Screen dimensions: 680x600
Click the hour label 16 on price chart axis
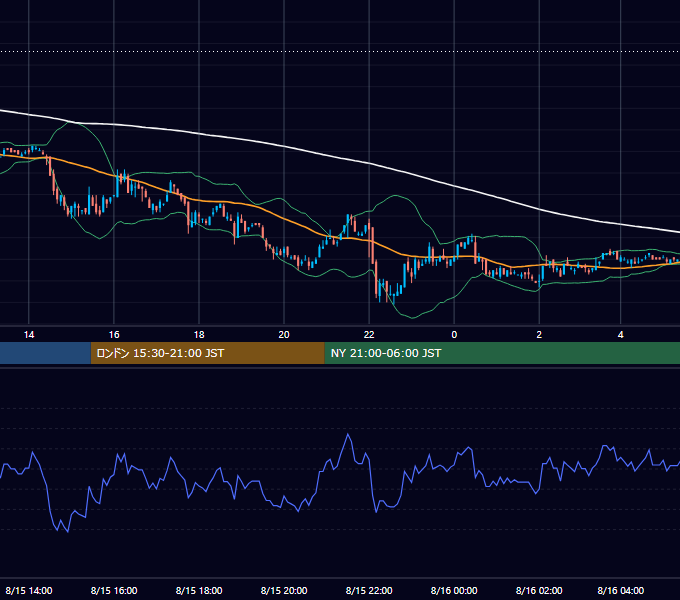(114, 335)
